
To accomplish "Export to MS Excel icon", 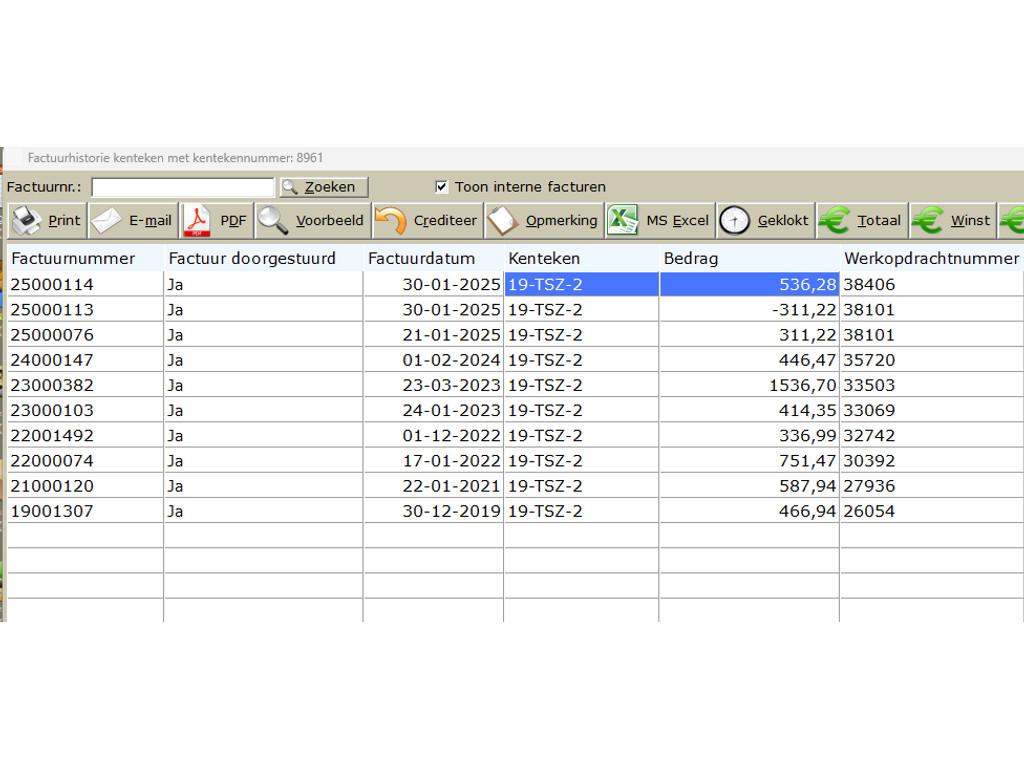I will 623,220.
